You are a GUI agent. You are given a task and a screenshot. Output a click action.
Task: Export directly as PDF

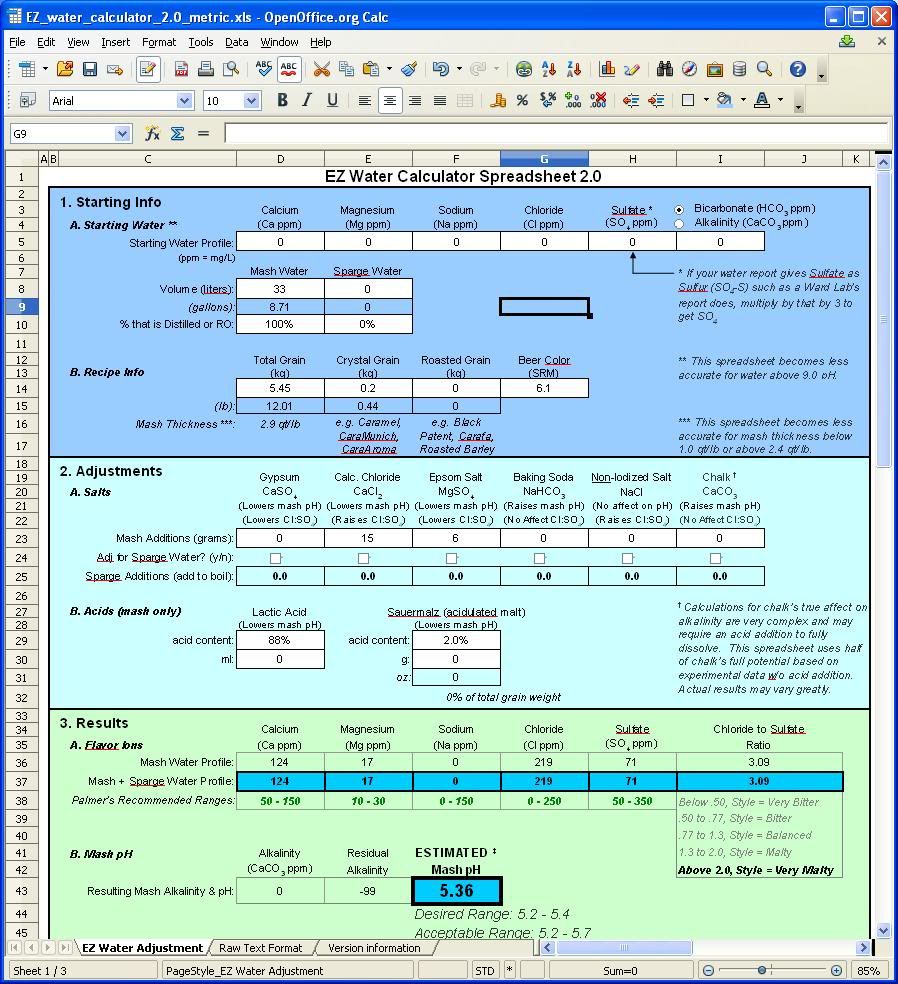pyautogui.click(x=181, y=69)
